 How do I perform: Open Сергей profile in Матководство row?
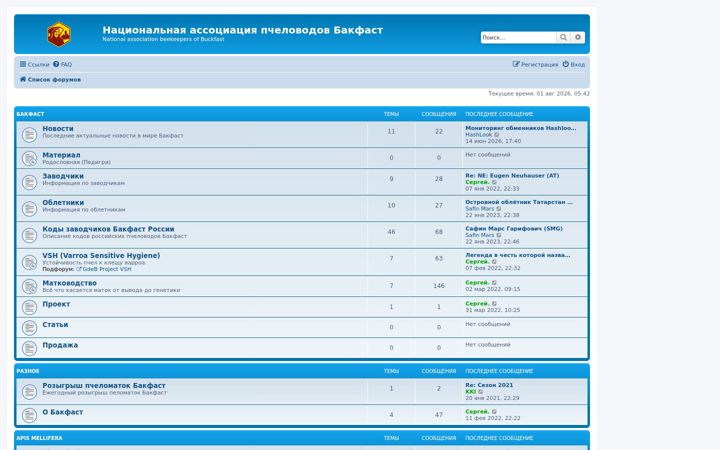[477, 283]
